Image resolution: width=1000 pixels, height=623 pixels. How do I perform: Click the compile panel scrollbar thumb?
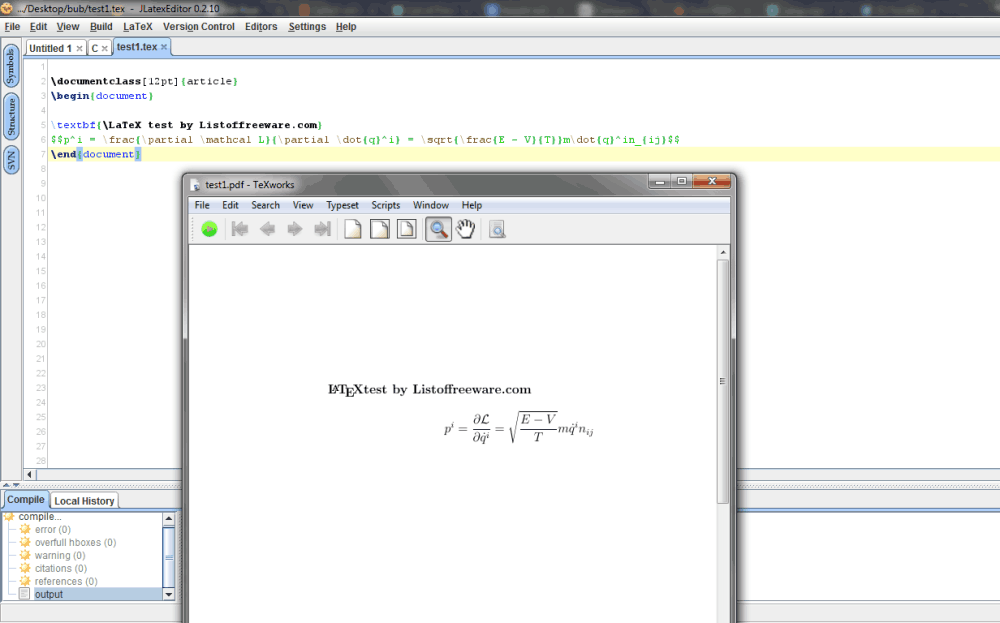(169, 557)
